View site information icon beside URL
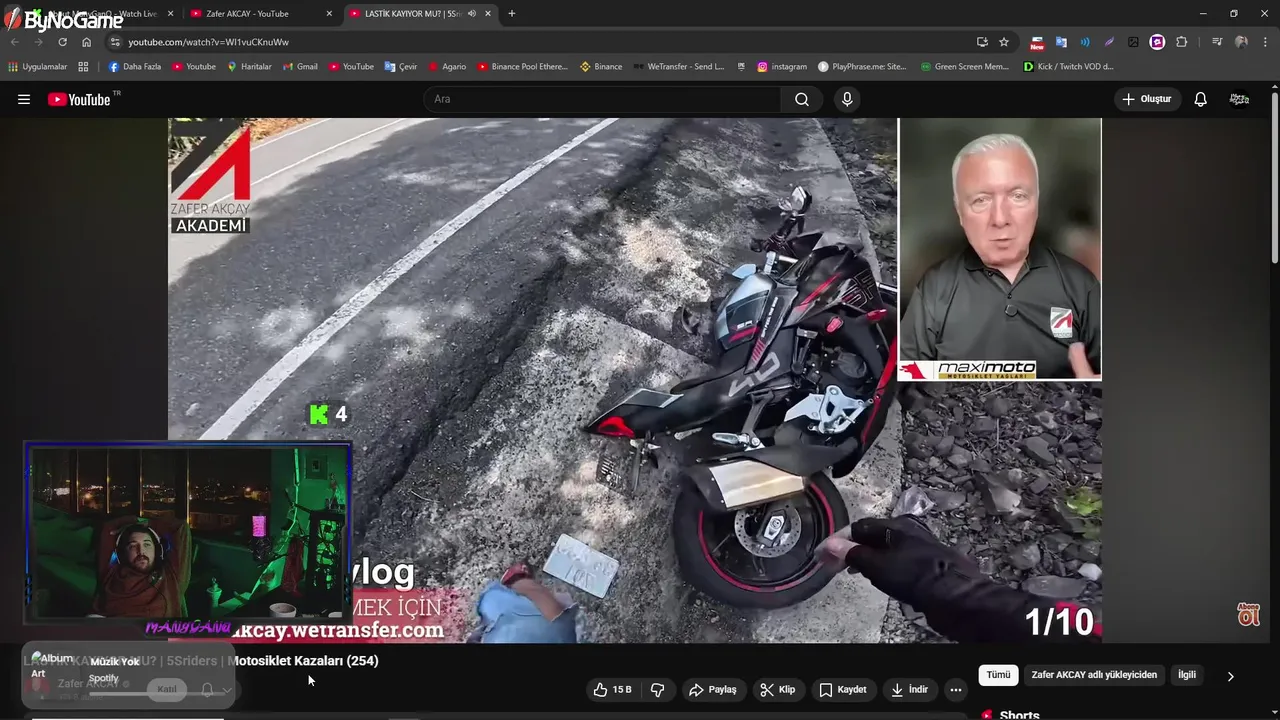1280x720 pixels. [115, 42]
